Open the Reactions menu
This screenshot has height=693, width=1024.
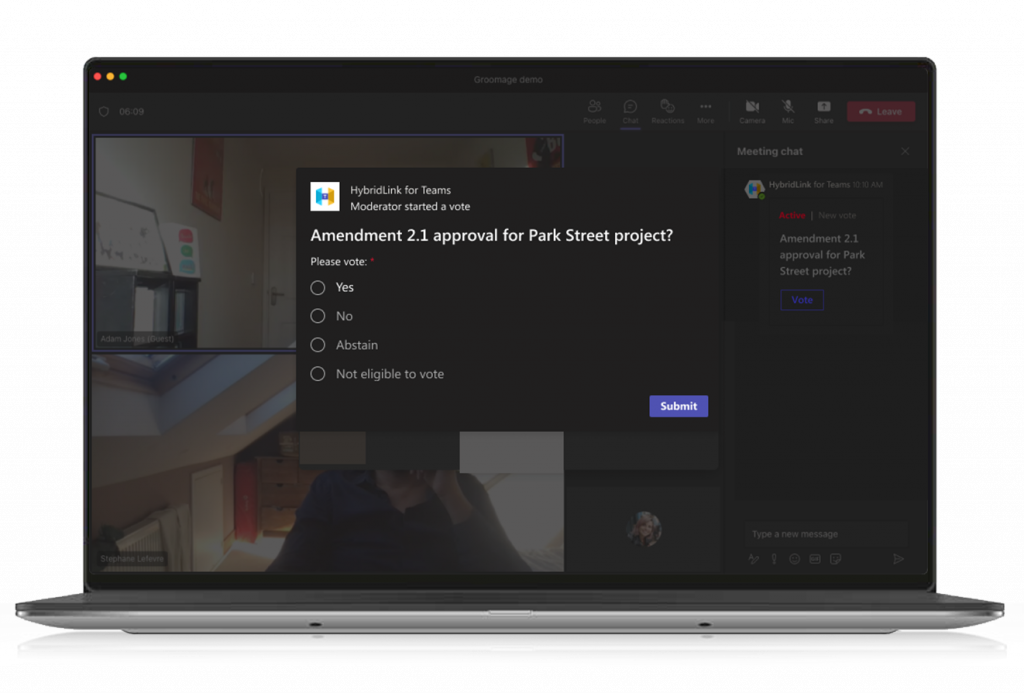click(667, 110)
